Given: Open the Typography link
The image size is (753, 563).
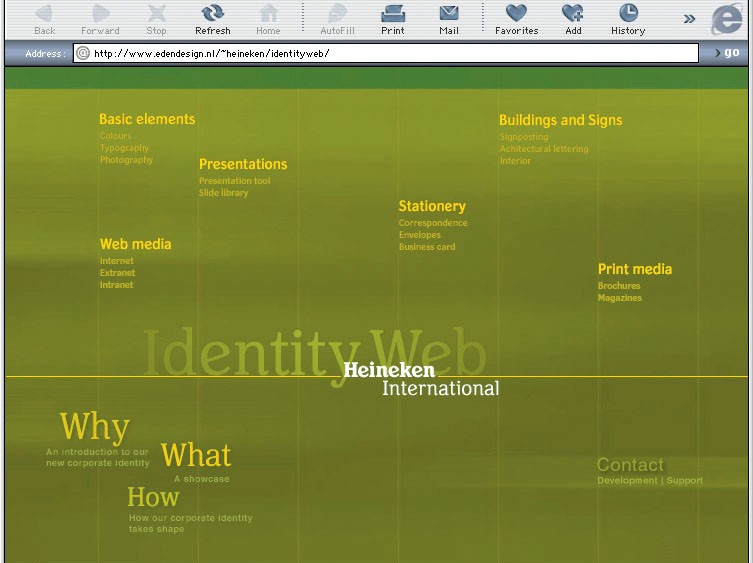Looking at the screenshot, I should coord(124,148).
